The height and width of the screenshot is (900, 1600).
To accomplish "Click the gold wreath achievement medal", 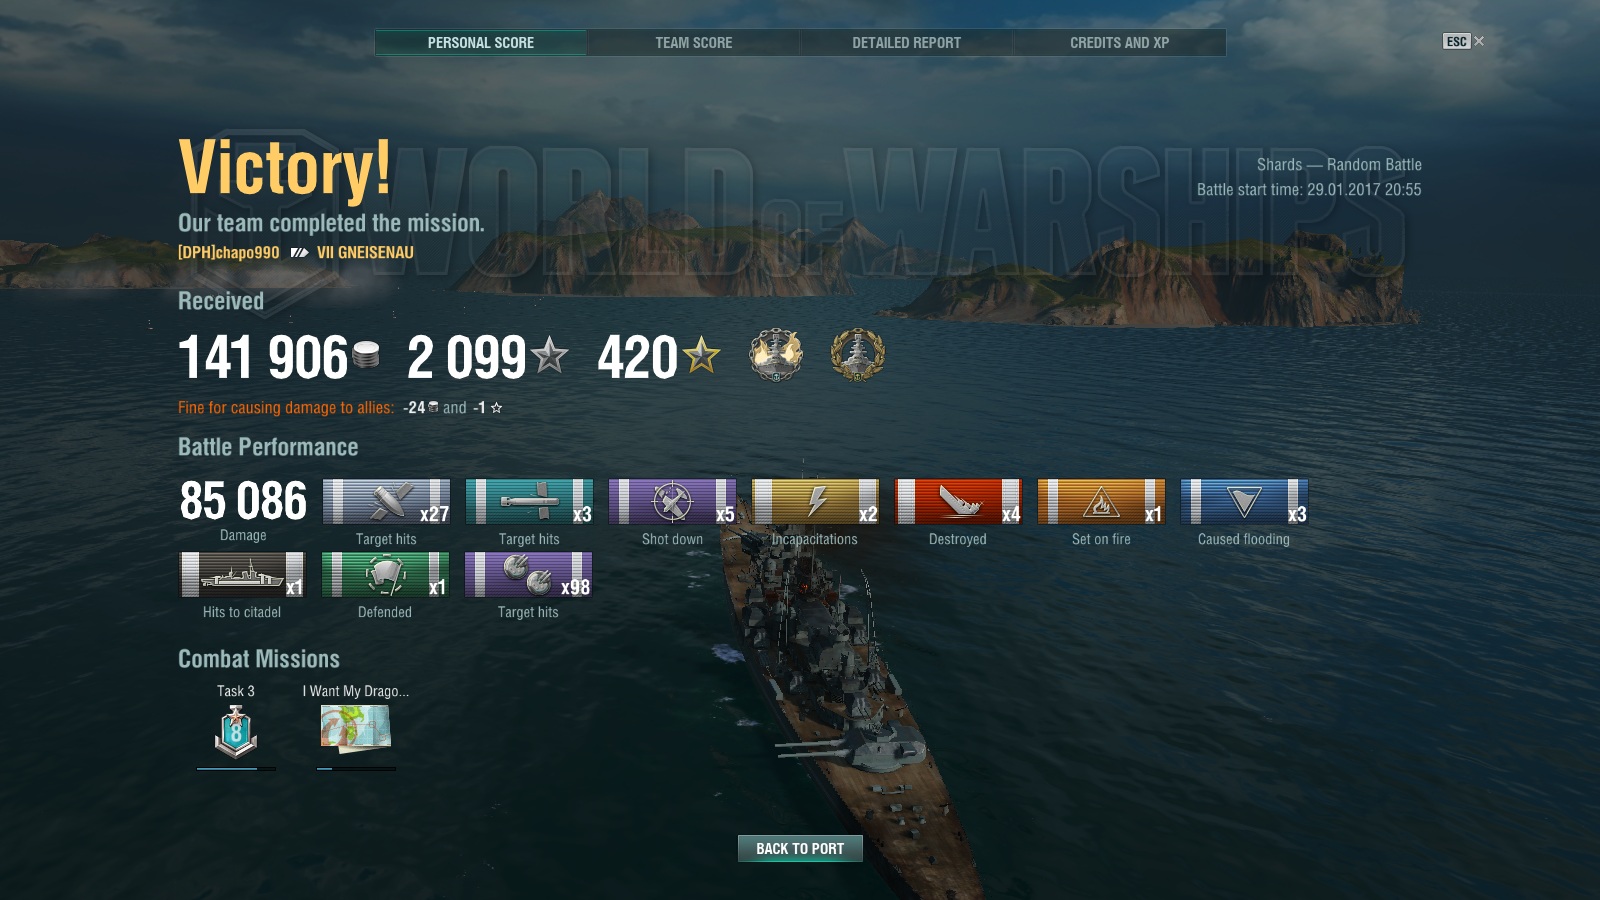I will [858, 355].
